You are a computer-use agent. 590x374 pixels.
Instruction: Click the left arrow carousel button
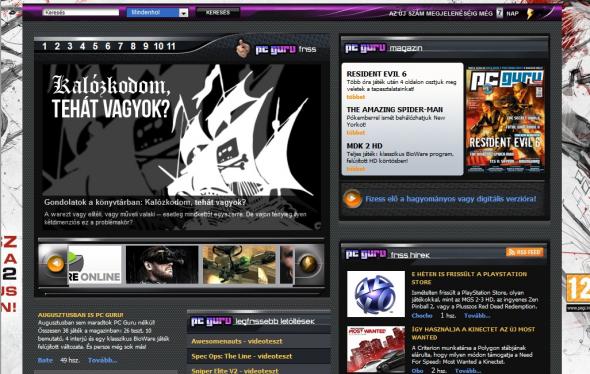(x=56, y=264)
